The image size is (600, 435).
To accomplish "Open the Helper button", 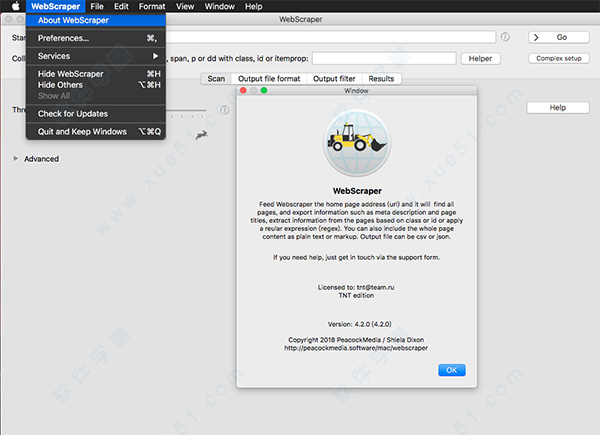I will pyautogui.click(x=480, y=59).
